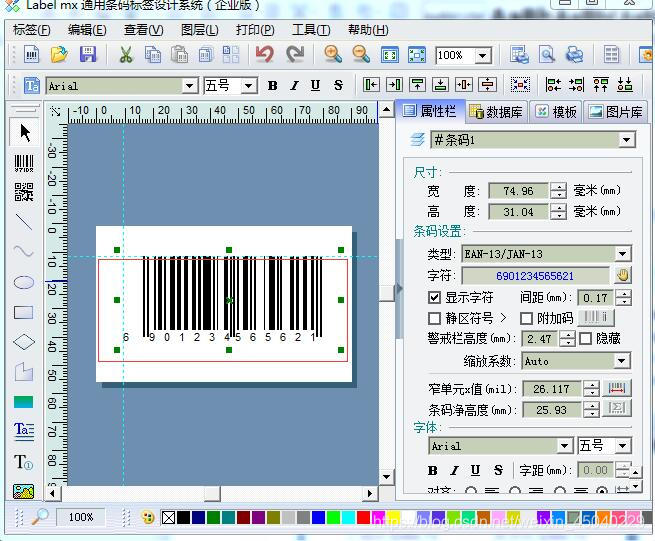The height and width of the screenshot is (541, 655).
Task: Click the canvas vertical scrollbar down arrow
Action: click(386, 477)
